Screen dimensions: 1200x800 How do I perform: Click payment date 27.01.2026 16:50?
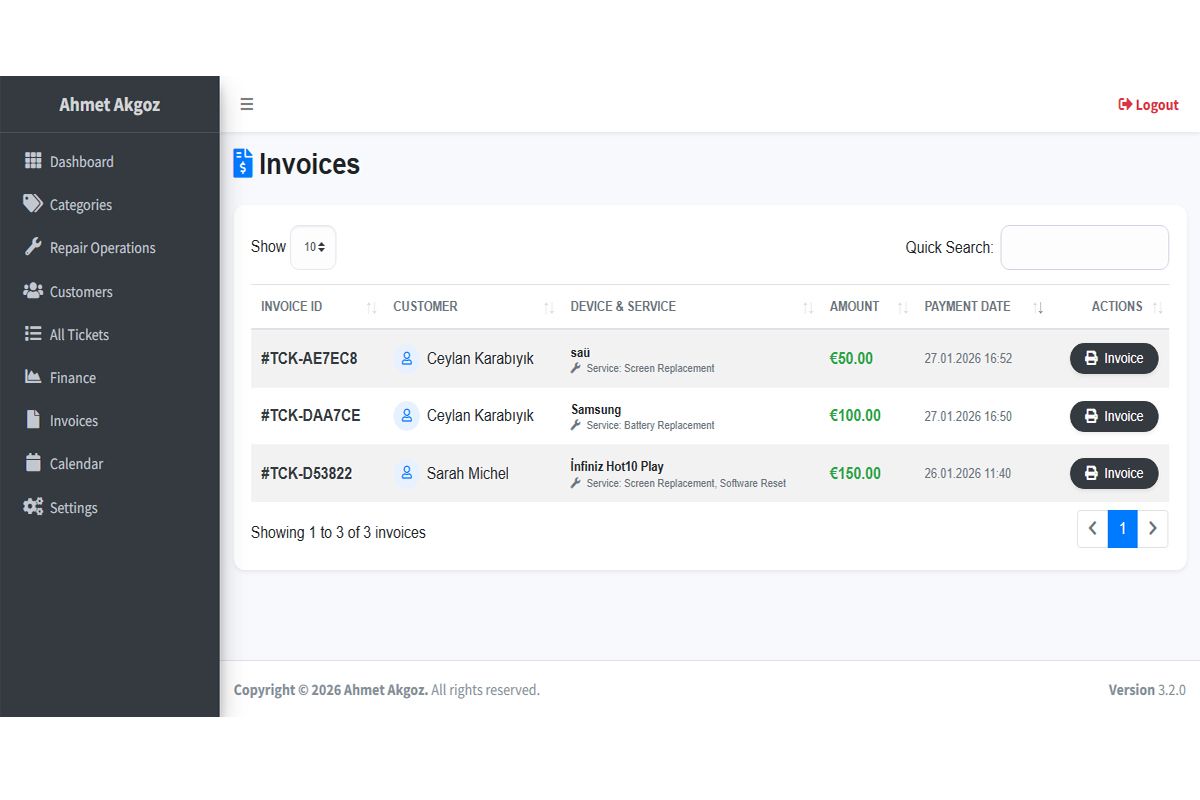(968, 416)
